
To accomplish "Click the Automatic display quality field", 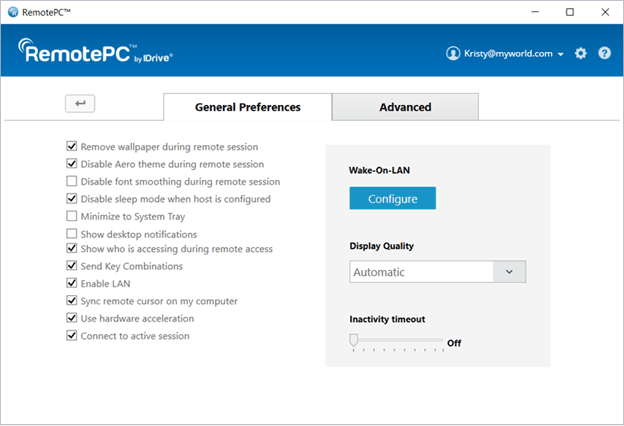I will click(437, 272).
